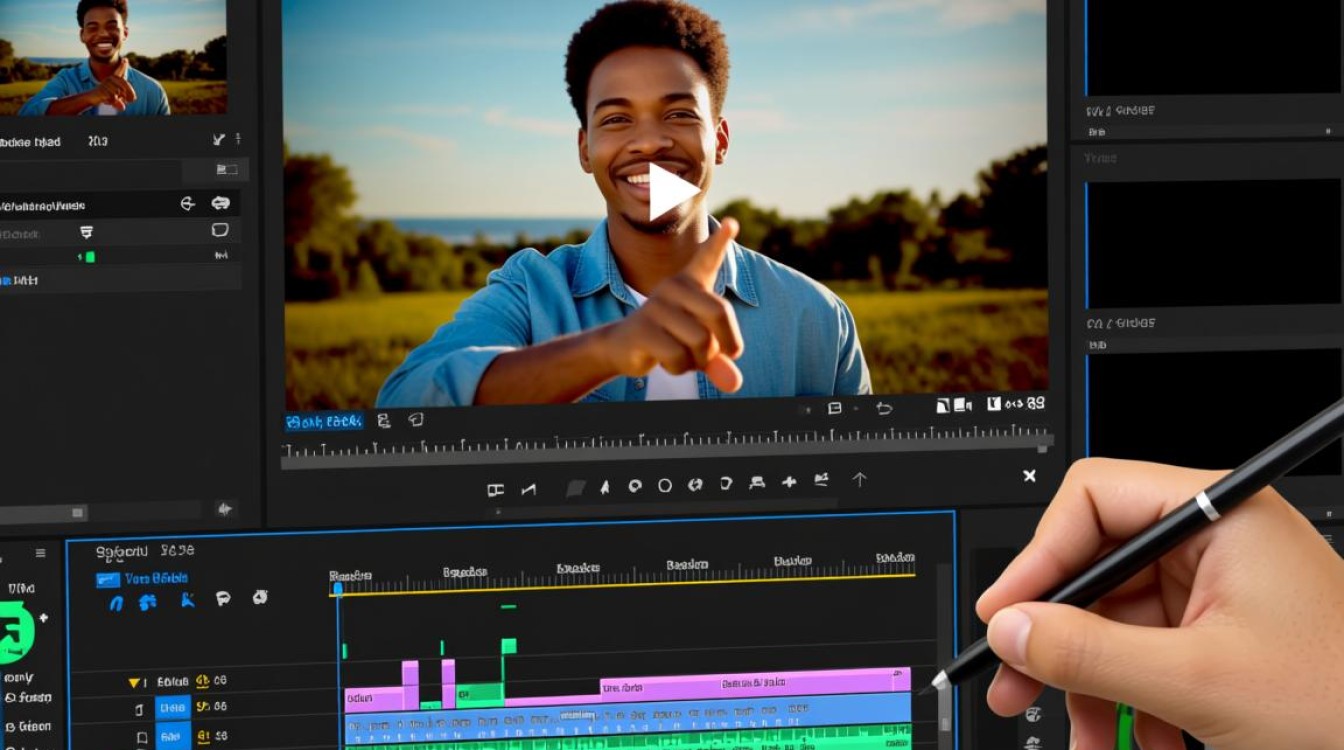Viewport: 1344px width, 750px height.
Task: Click the green app logo at the bottom left
Action: (x=18, y=632)
